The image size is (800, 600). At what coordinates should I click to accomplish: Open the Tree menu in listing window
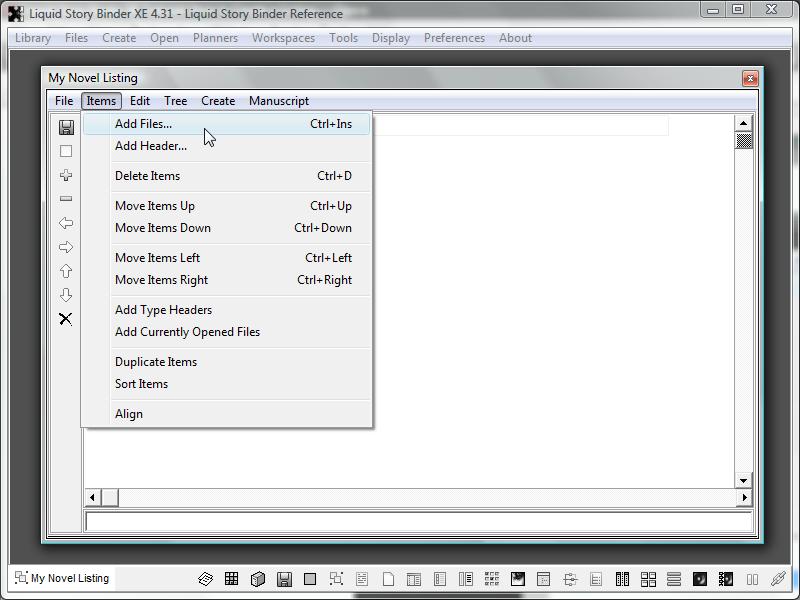tap(175, 101)
